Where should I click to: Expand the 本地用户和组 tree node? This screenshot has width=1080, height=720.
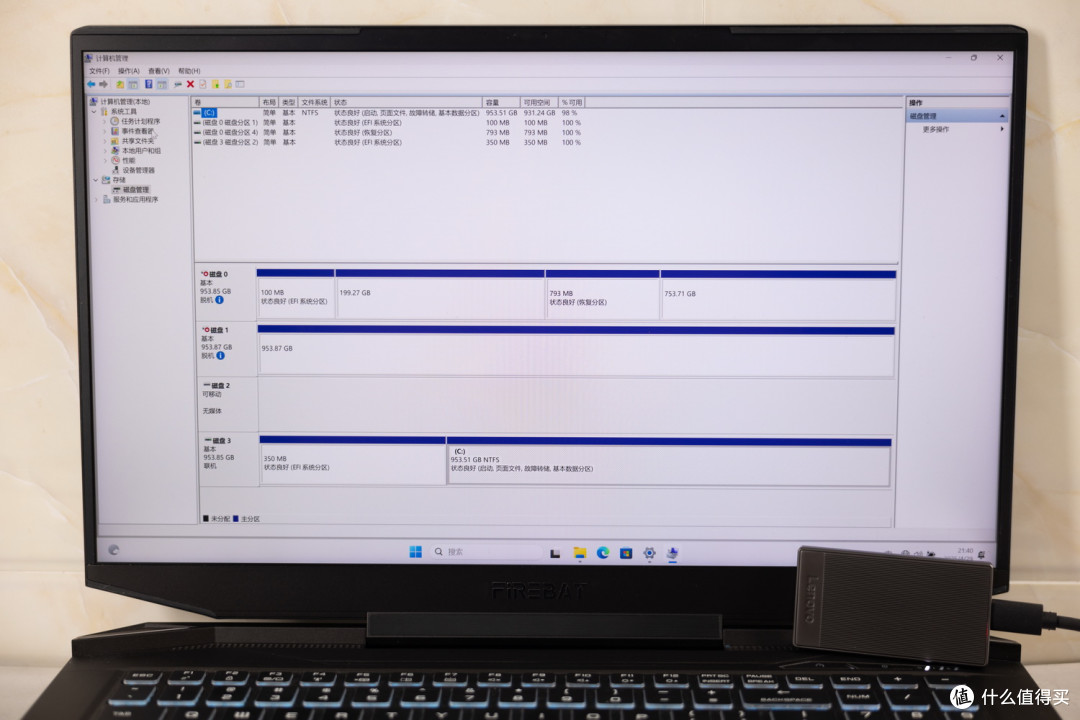[x=105, y=150]
